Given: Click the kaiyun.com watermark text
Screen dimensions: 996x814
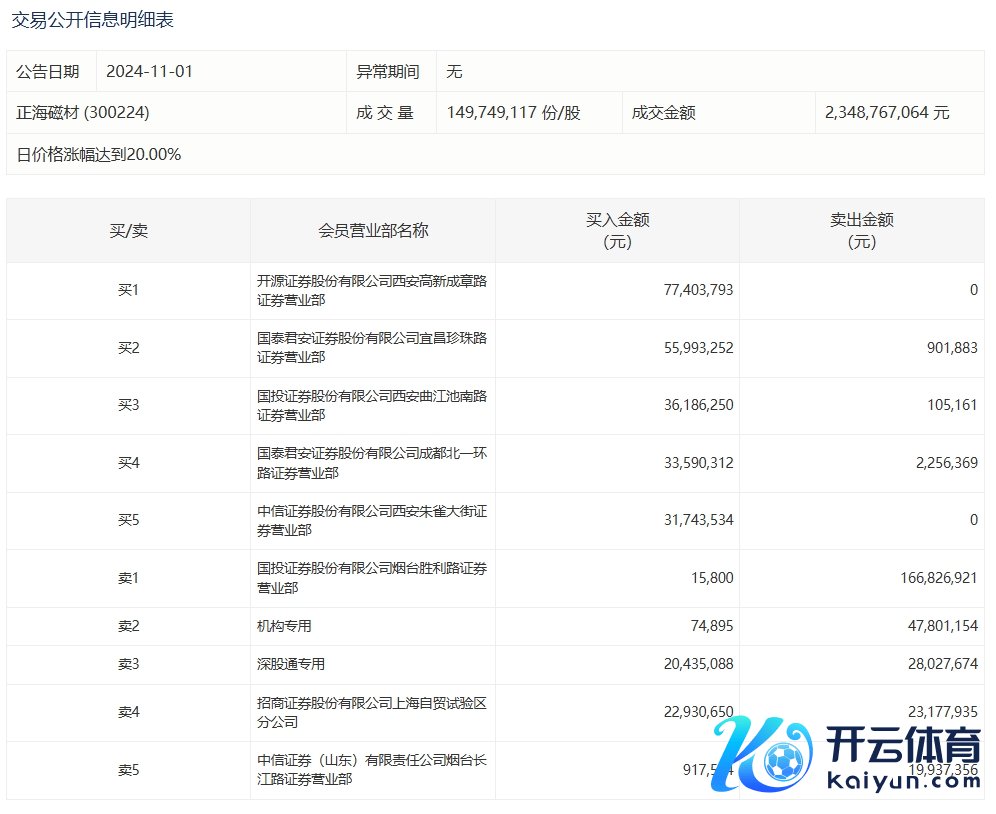Looking at the screenshot, I should [x=905, y=780].
